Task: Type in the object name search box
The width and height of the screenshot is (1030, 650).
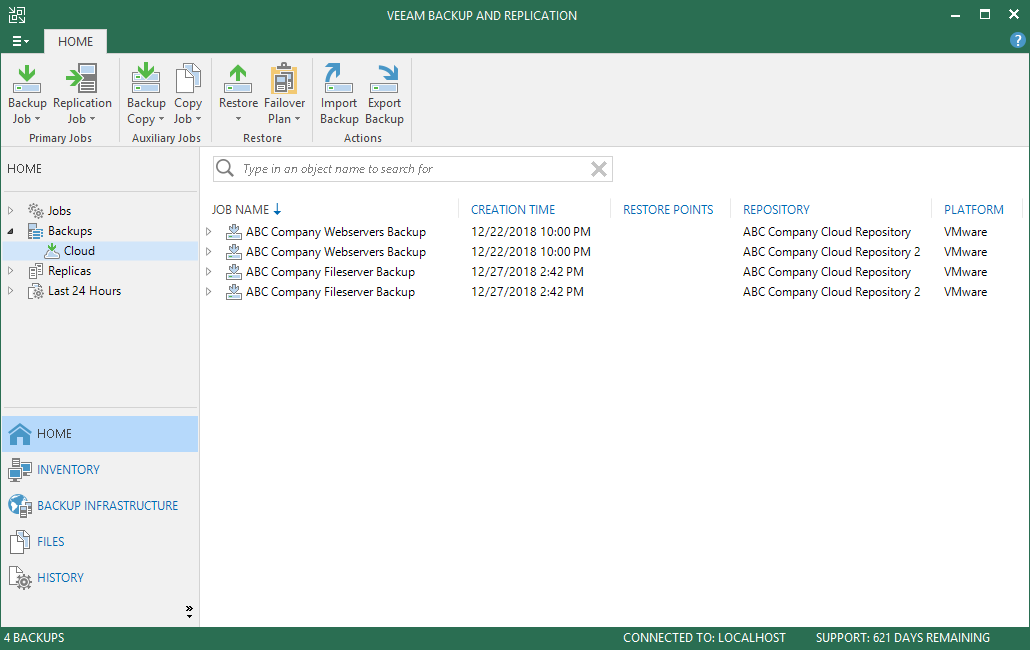Action: [413, 169]
